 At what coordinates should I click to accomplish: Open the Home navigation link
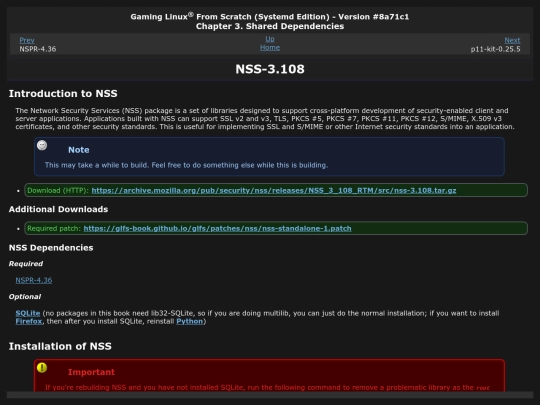270,48
